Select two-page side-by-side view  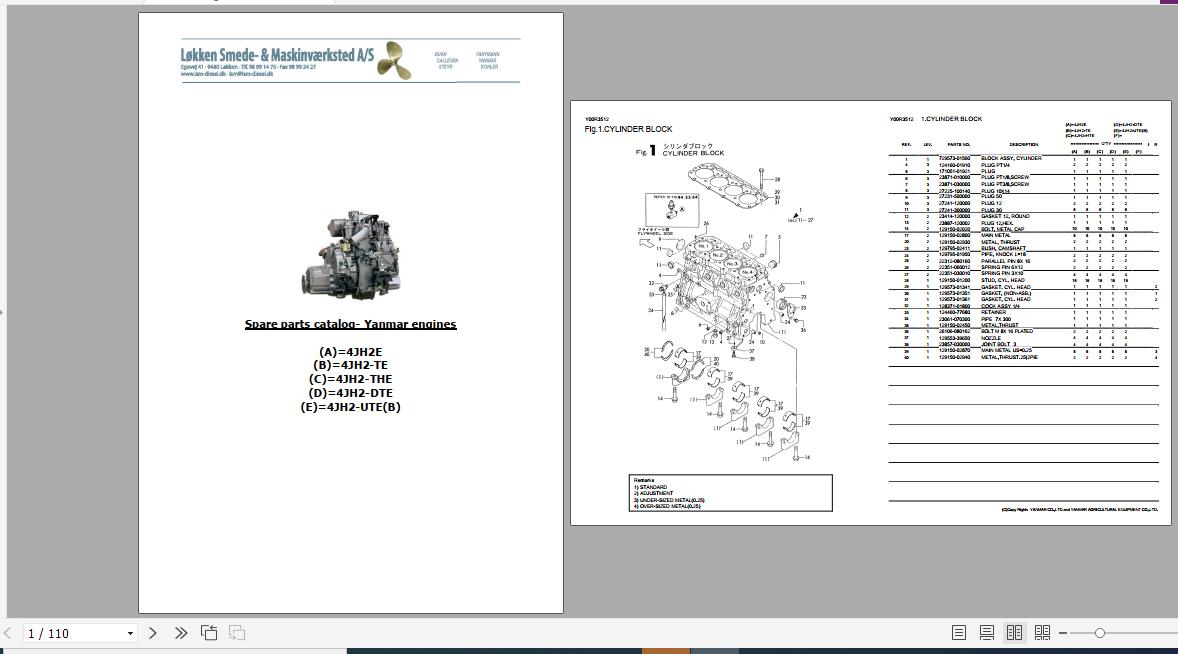[1014, 633]
